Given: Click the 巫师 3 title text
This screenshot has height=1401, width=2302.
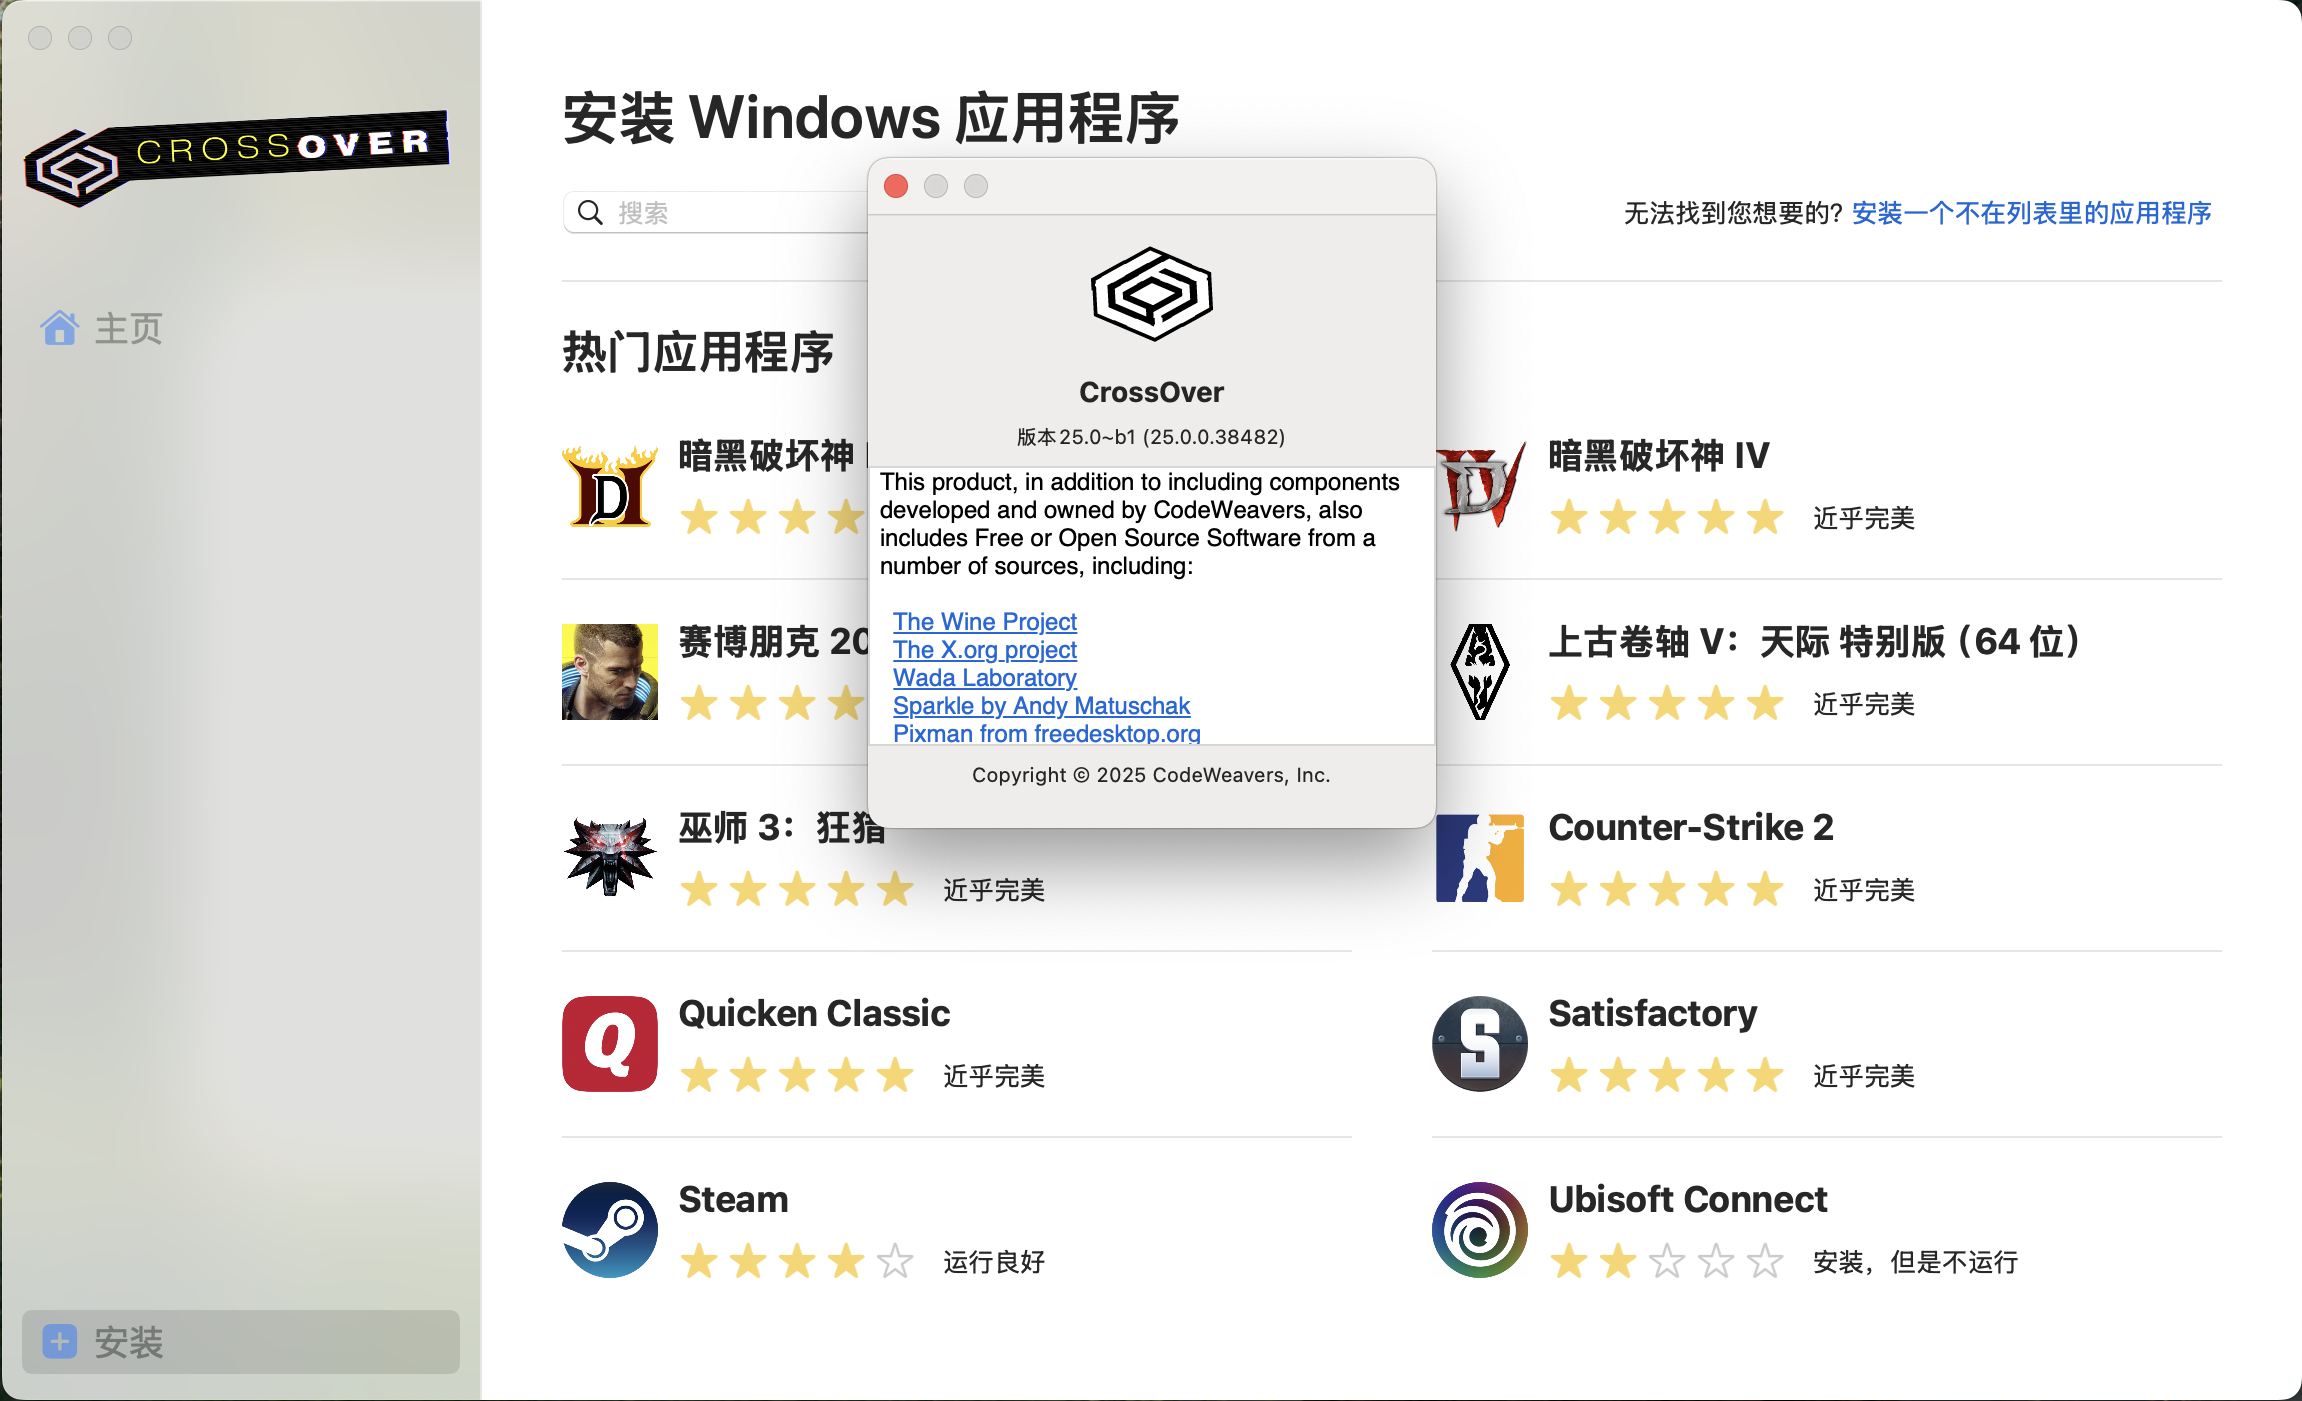Looking at the screenshot, I should coord(781,827).
